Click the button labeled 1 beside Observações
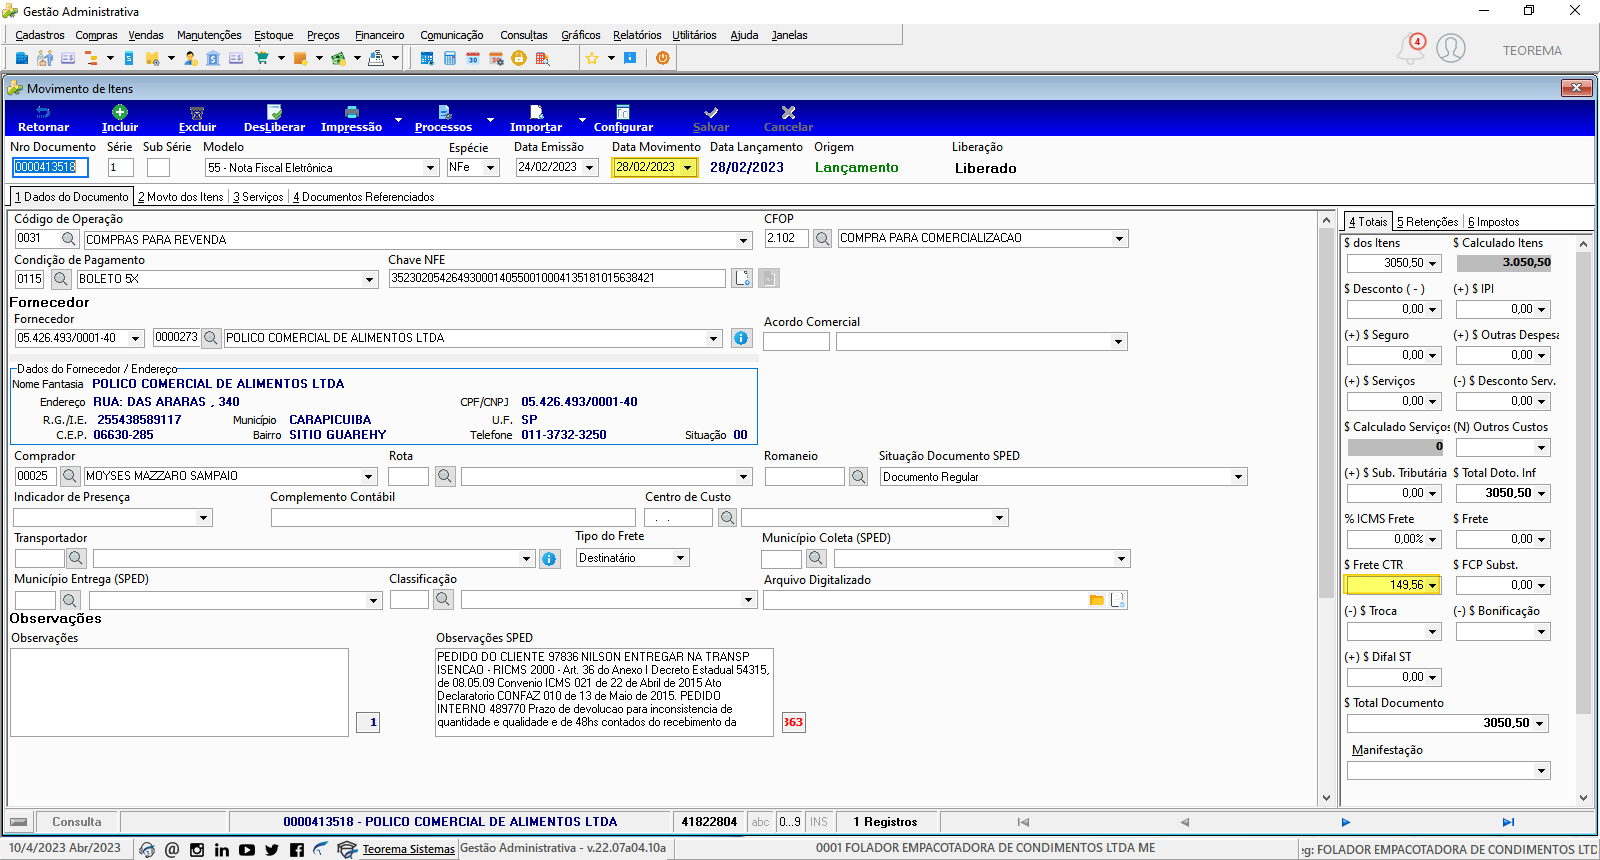This screenshot has width=1600, height=860. [x=368, y=722]
